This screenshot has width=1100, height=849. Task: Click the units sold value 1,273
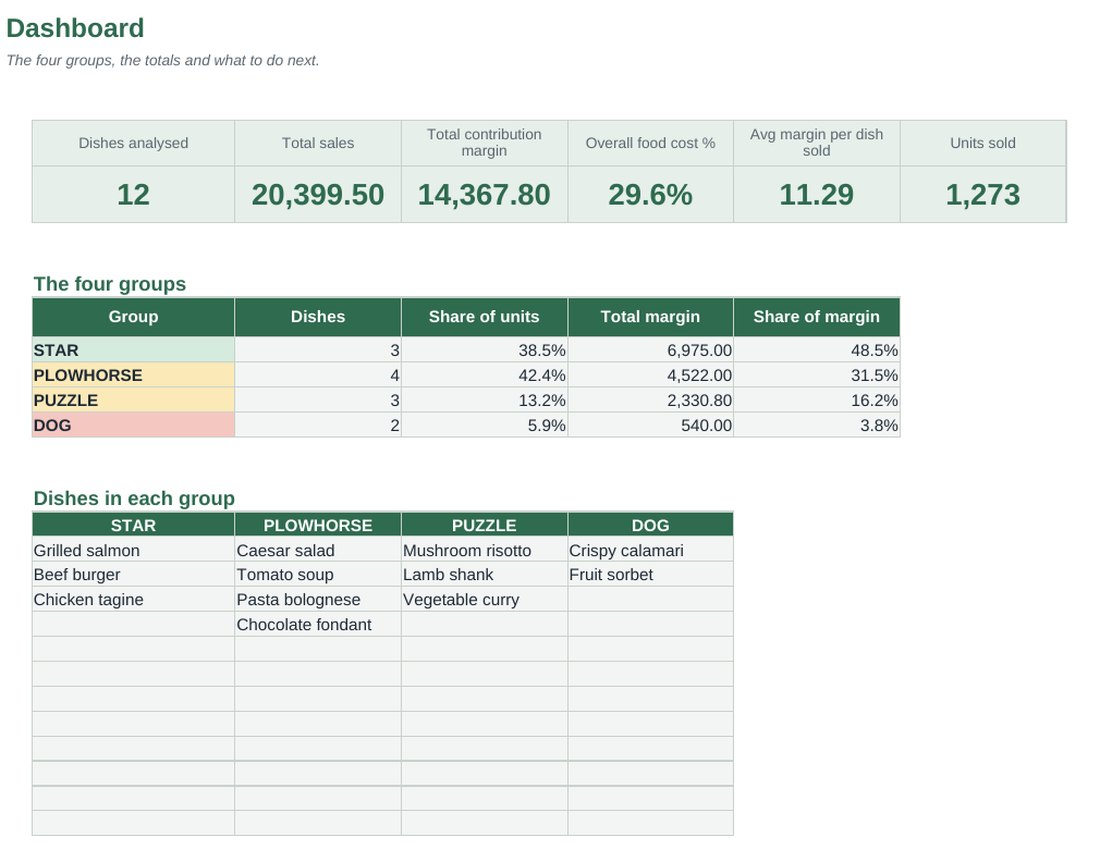click(x=983, y=194)
